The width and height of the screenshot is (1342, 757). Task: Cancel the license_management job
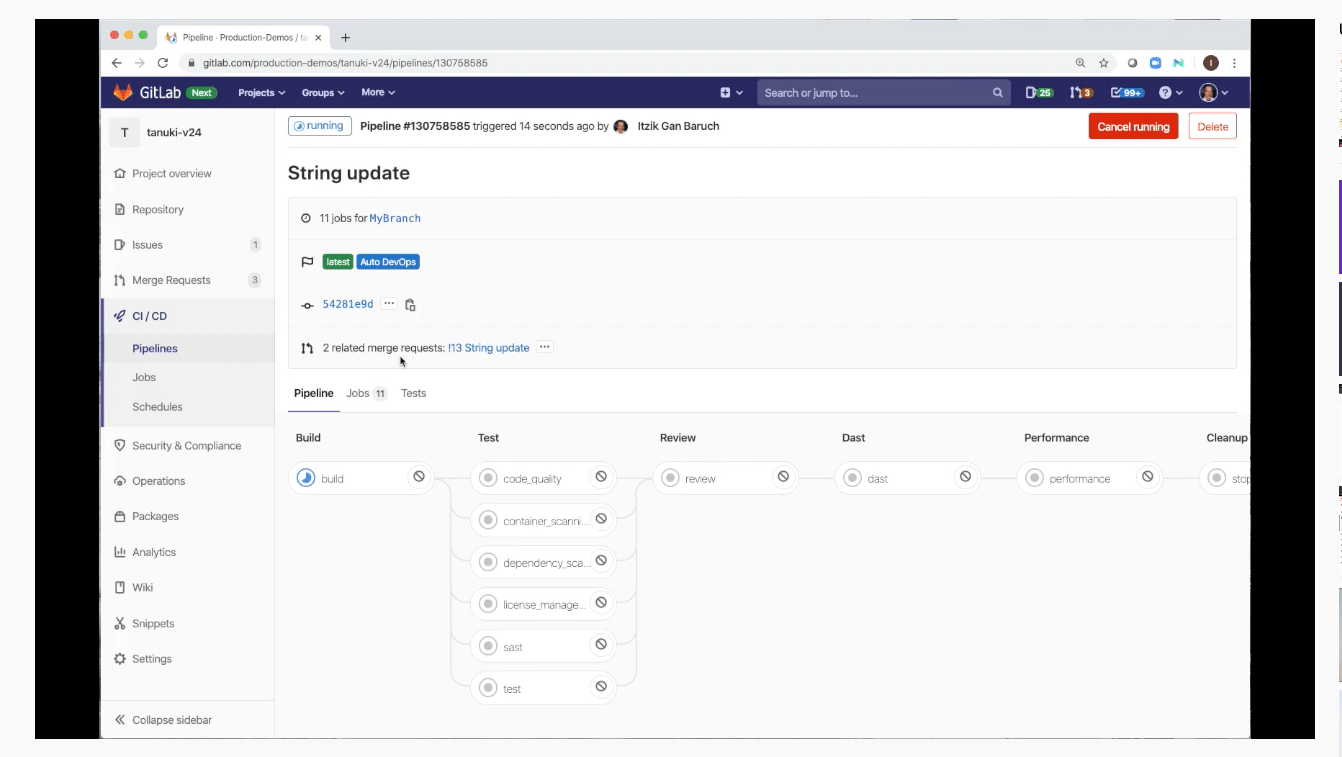pos(601,602)
